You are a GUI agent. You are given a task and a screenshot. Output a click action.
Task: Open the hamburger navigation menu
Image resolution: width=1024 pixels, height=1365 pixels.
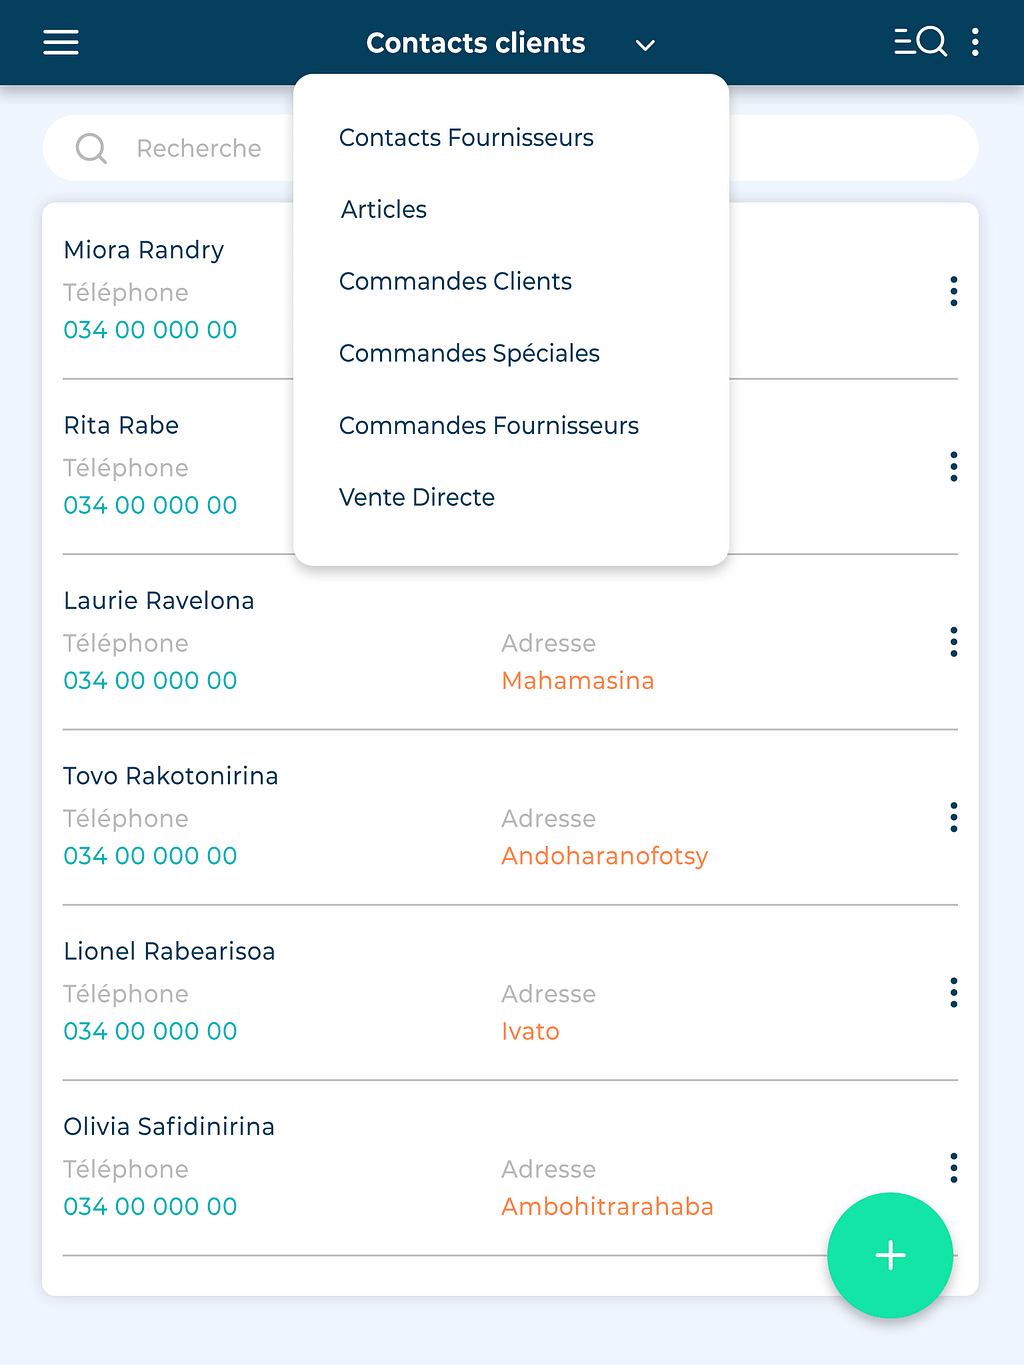(61, 42)
